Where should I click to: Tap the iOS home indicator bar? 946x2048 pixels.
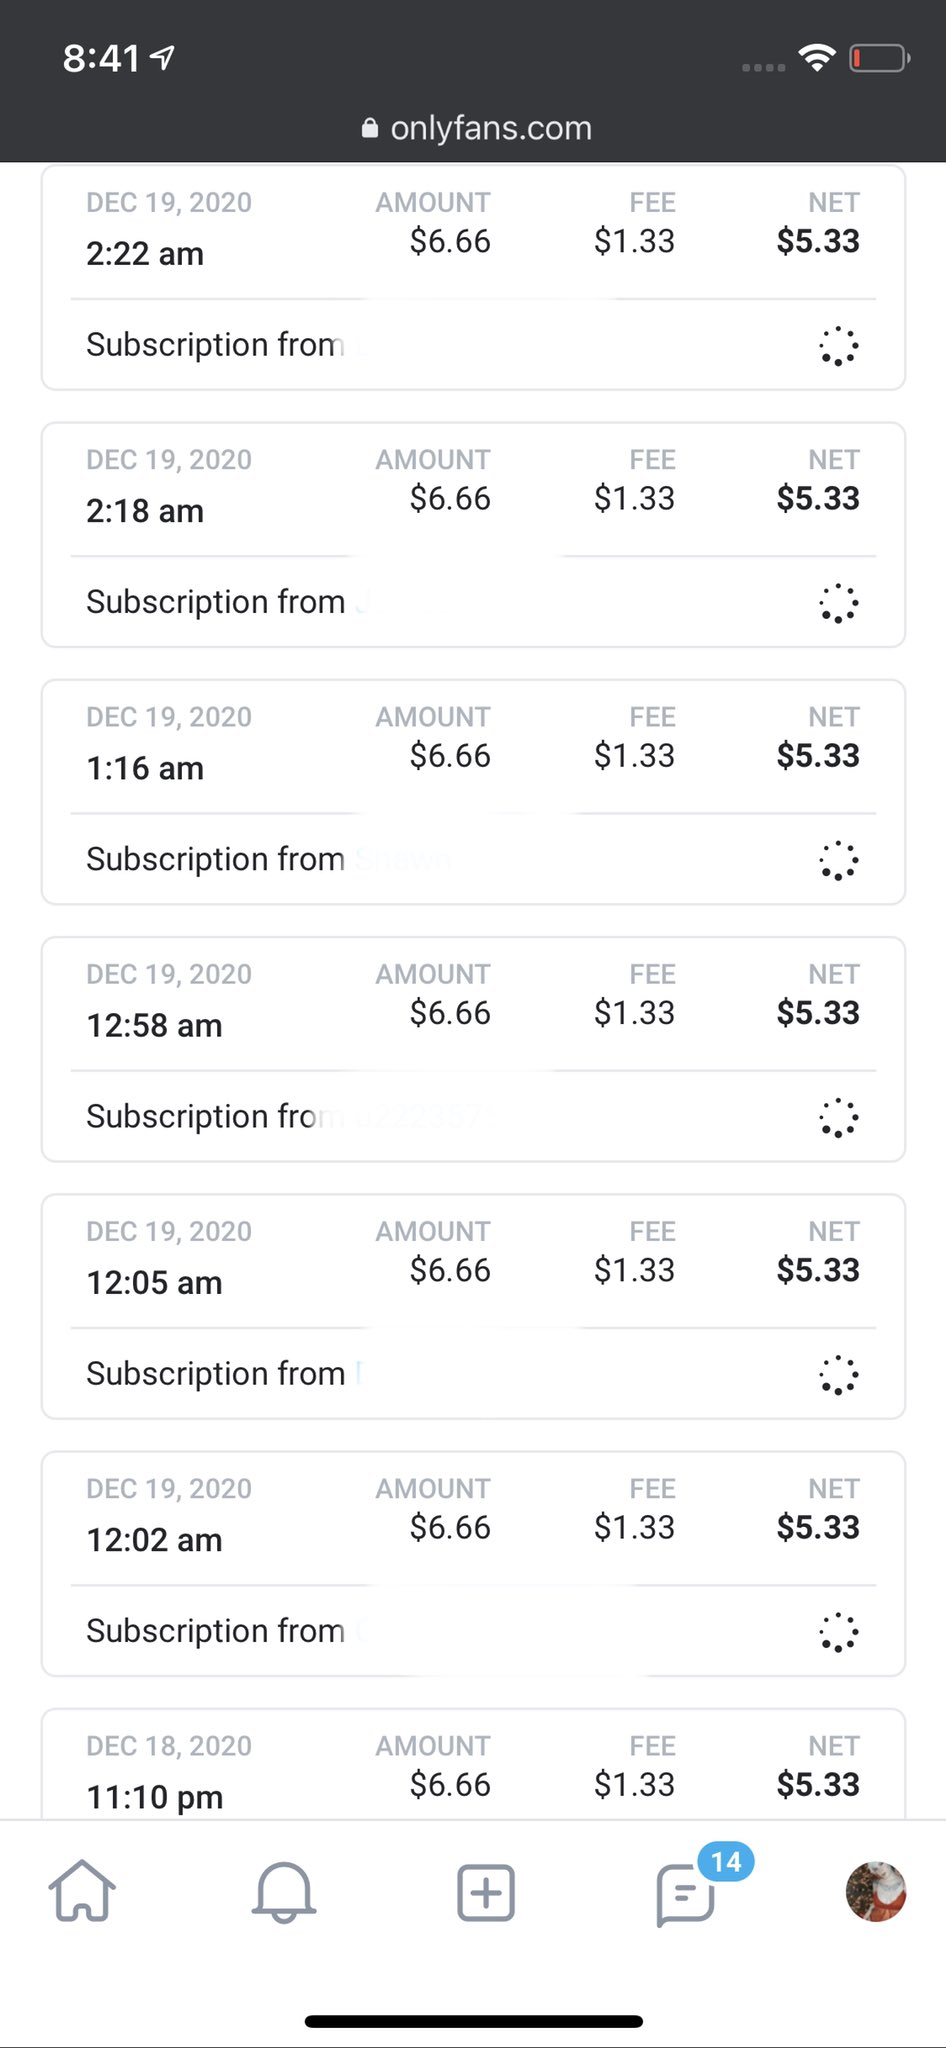click(473, 2021)
